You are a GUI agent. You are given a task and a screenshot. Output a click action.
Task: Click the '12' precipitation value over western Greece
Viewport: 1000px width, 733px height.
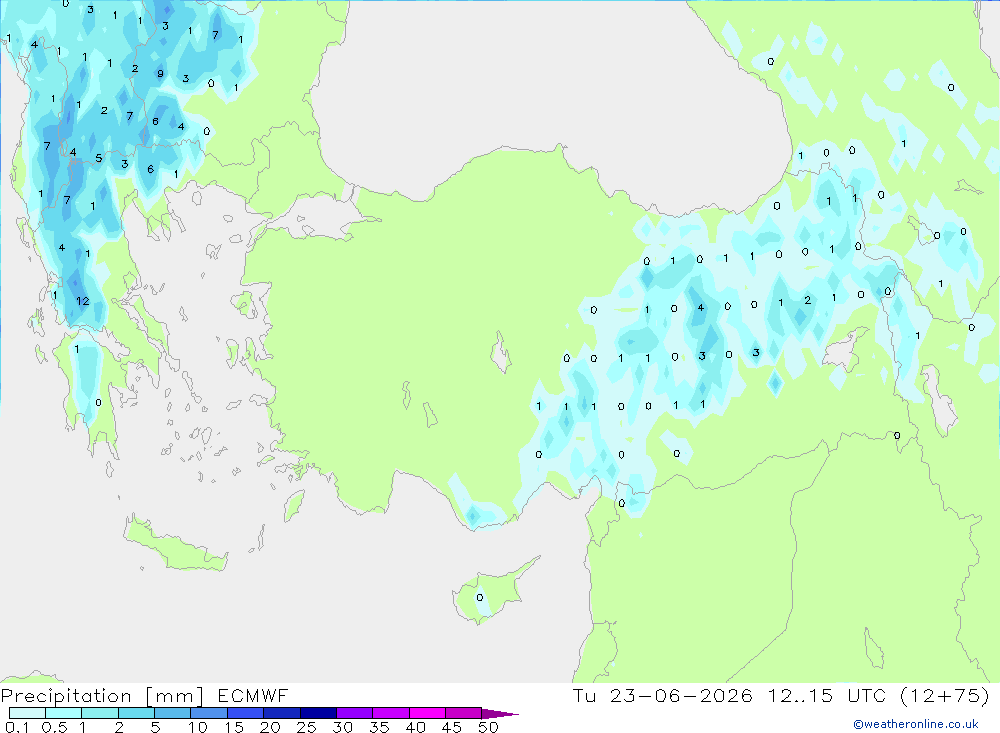(x=83, y=301)
